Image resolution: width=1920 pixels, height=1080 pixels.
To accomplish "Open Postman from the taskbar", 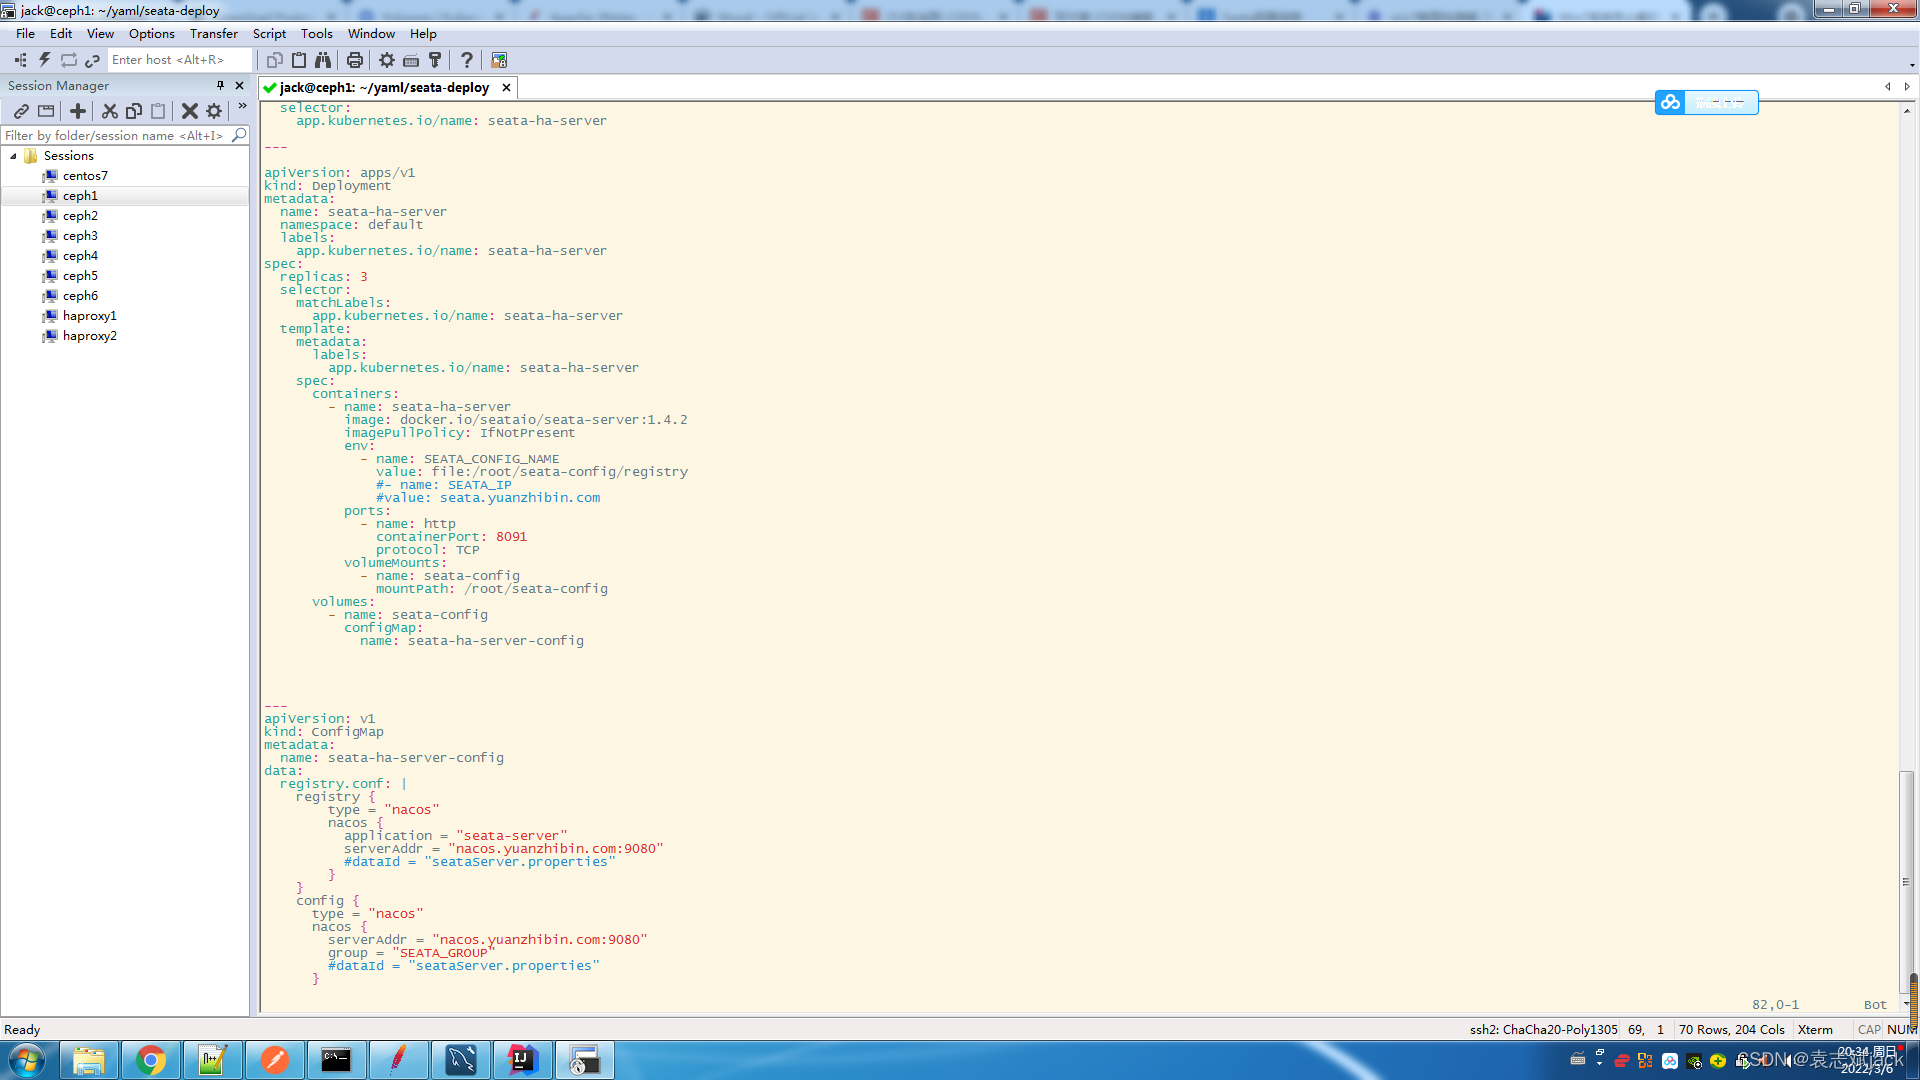I will pos(274,1060).
